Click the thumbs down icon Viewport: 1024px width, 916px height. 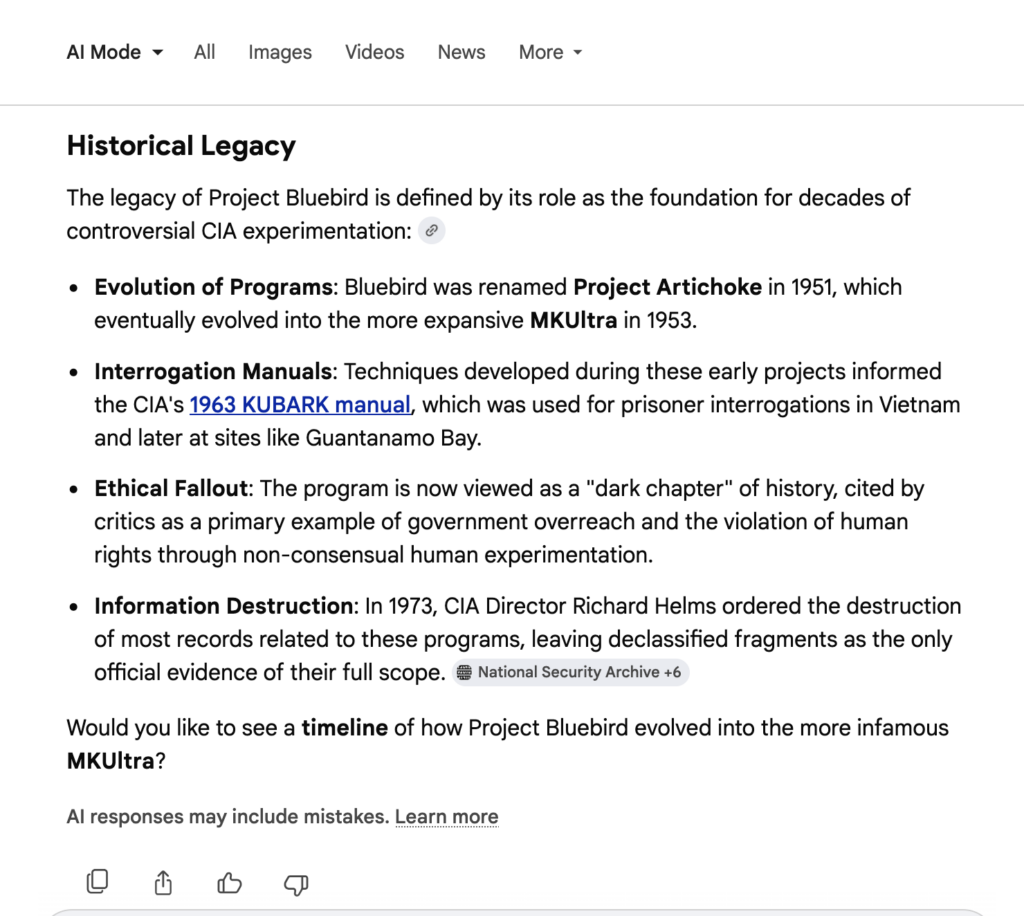click(x=296, y=883)
